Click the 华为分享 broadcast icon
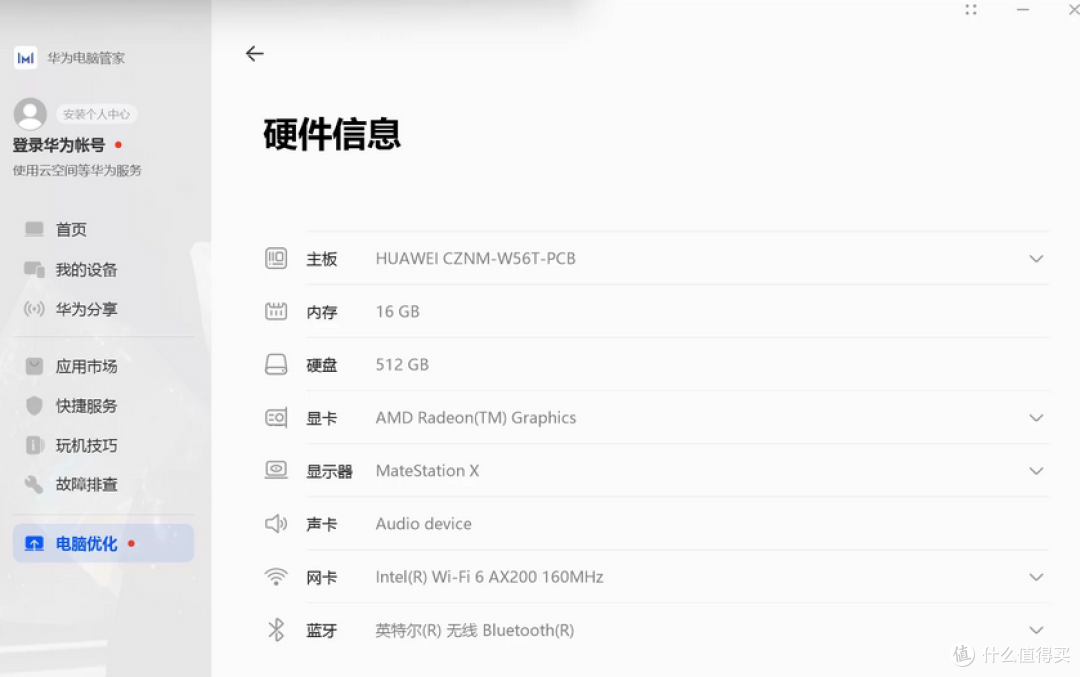The height and width of the screenshot is (677, 1080). (x=34, y=309)
